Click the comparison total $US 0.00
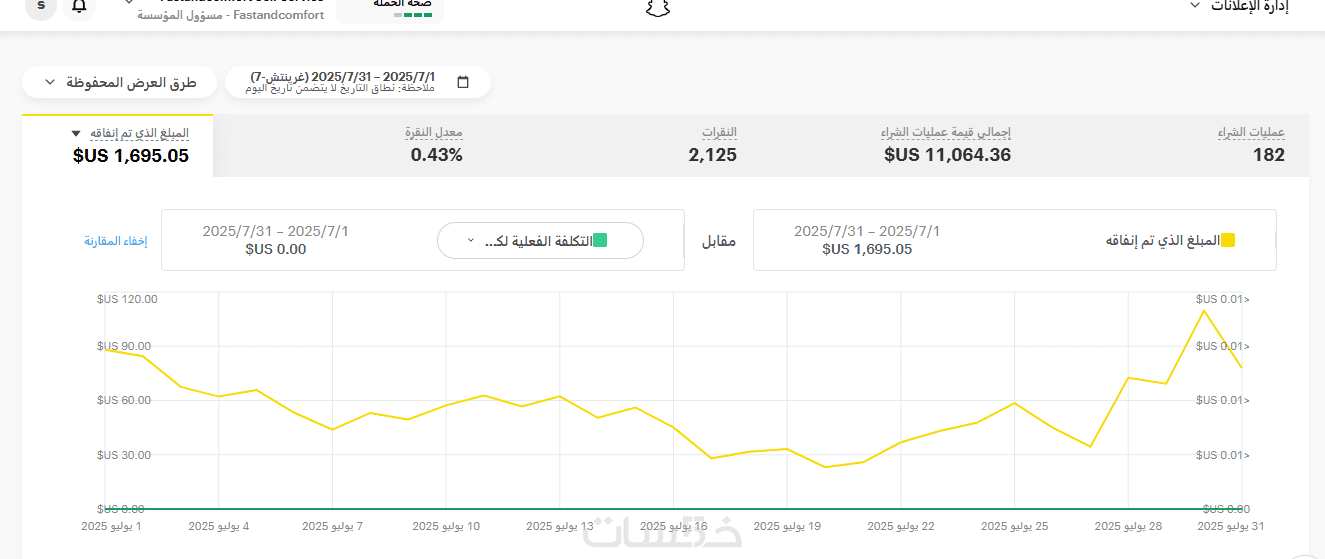Viewport: 1325px width, 559px height. [x=276, y=249]
